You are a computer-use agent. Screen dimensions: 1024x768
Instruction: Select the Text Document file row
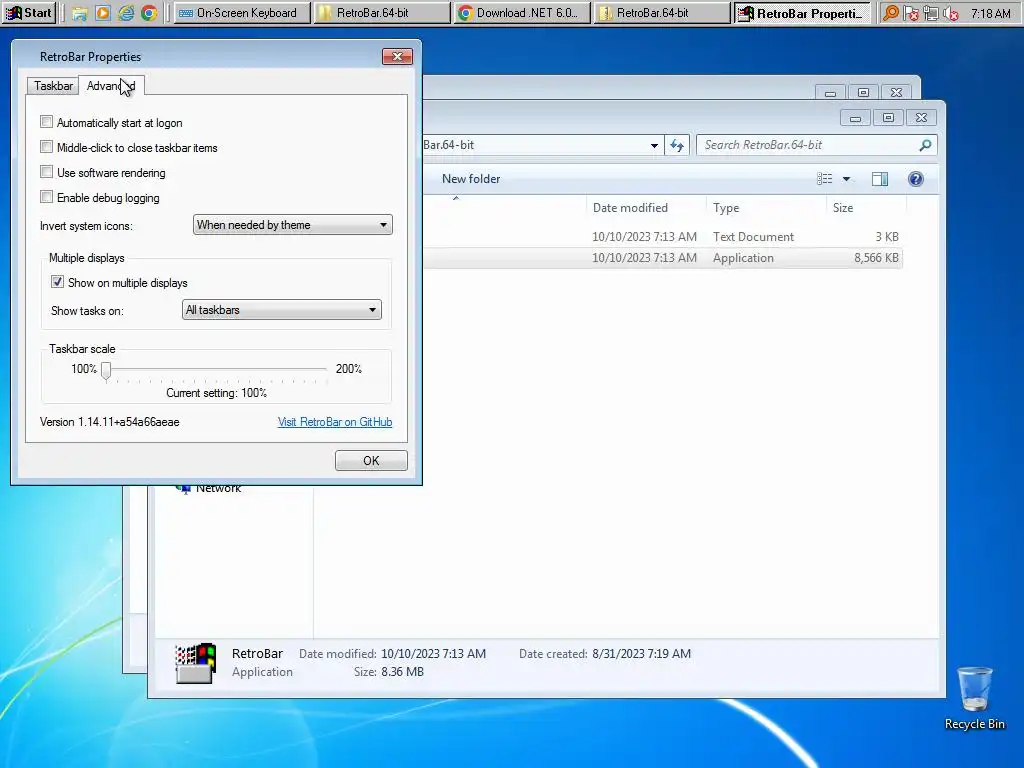tap(663, 236)
